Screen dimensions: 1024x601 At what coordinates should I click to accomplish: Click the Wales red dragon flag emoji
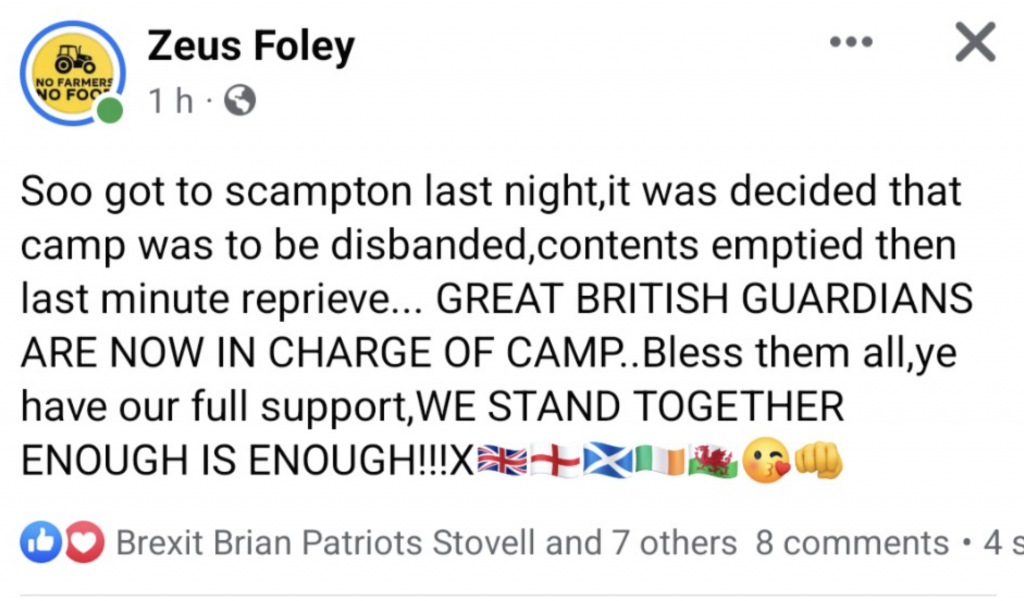tap(712, 459)
